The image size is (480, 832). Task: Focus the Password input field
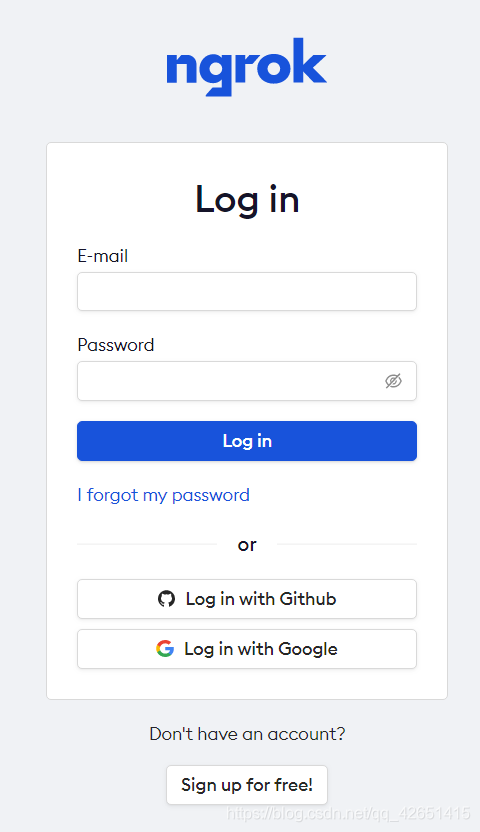[x=247, y=381]
